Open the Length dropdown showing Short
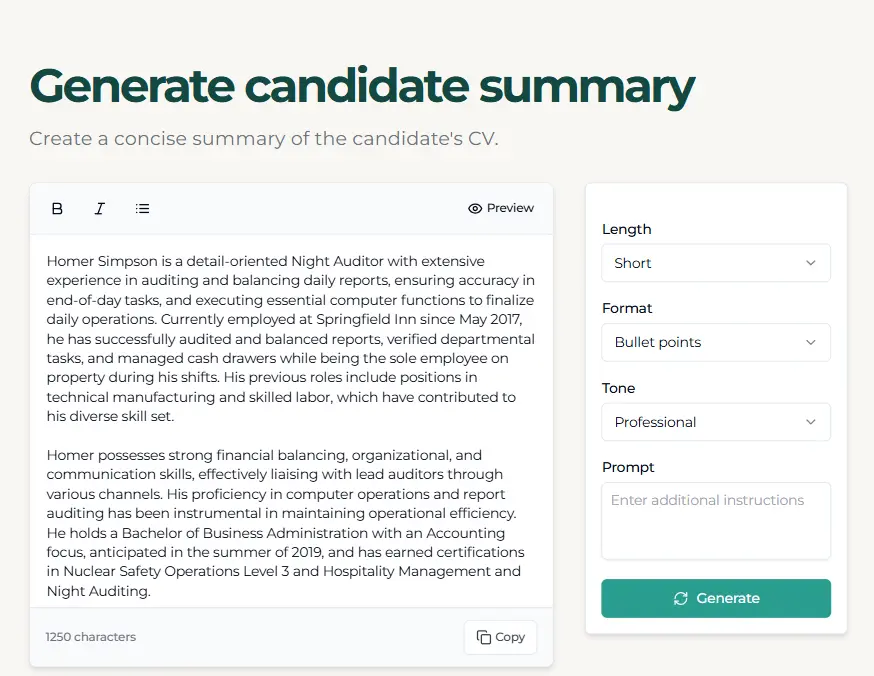 (x=716, y=263)
